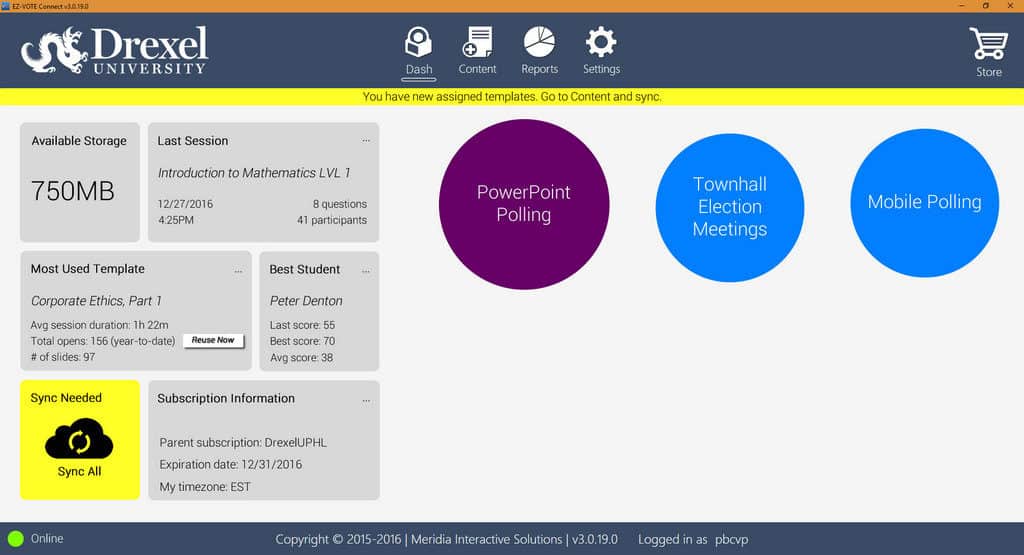Click the Drexel University dragon logo
This screenshot has height=555, width=1024.
(54, 50)
